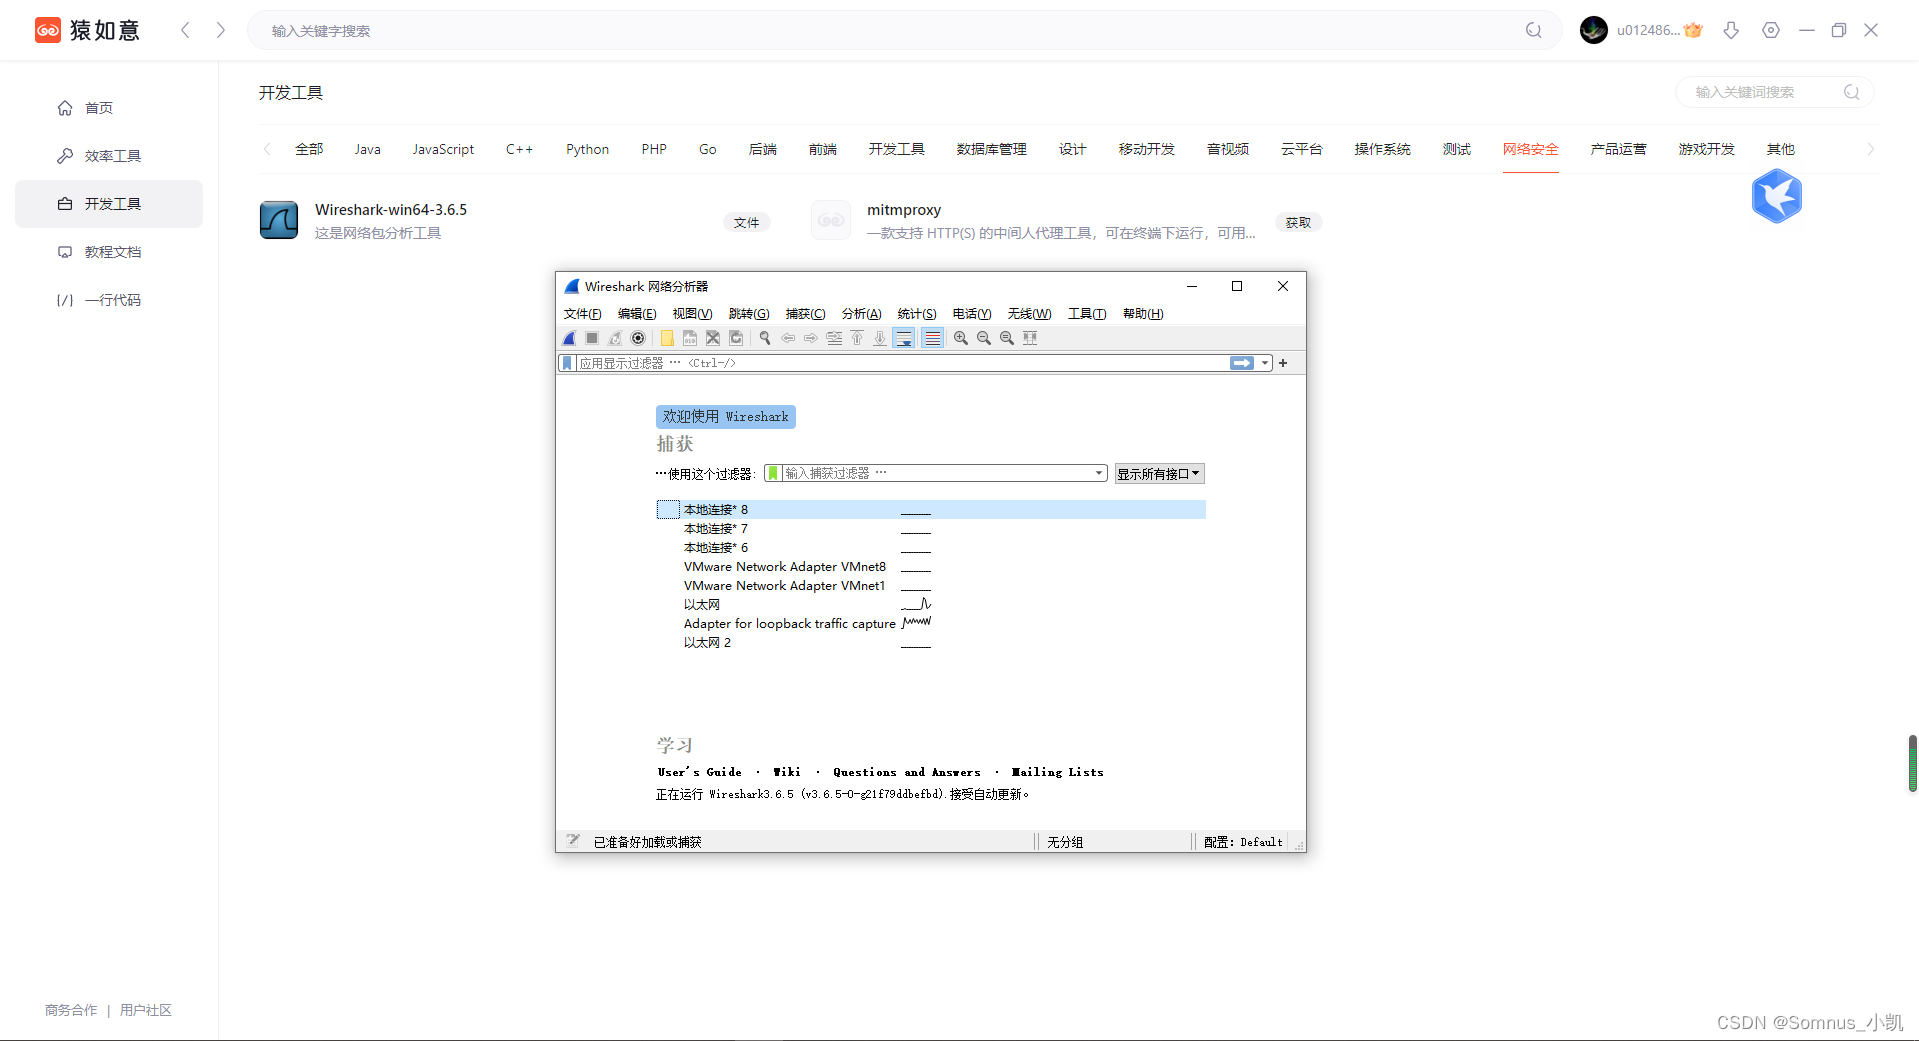Click 配置: Default in status bar
Viewport: 1919px width, 1041px height.
click(1243, 842)
